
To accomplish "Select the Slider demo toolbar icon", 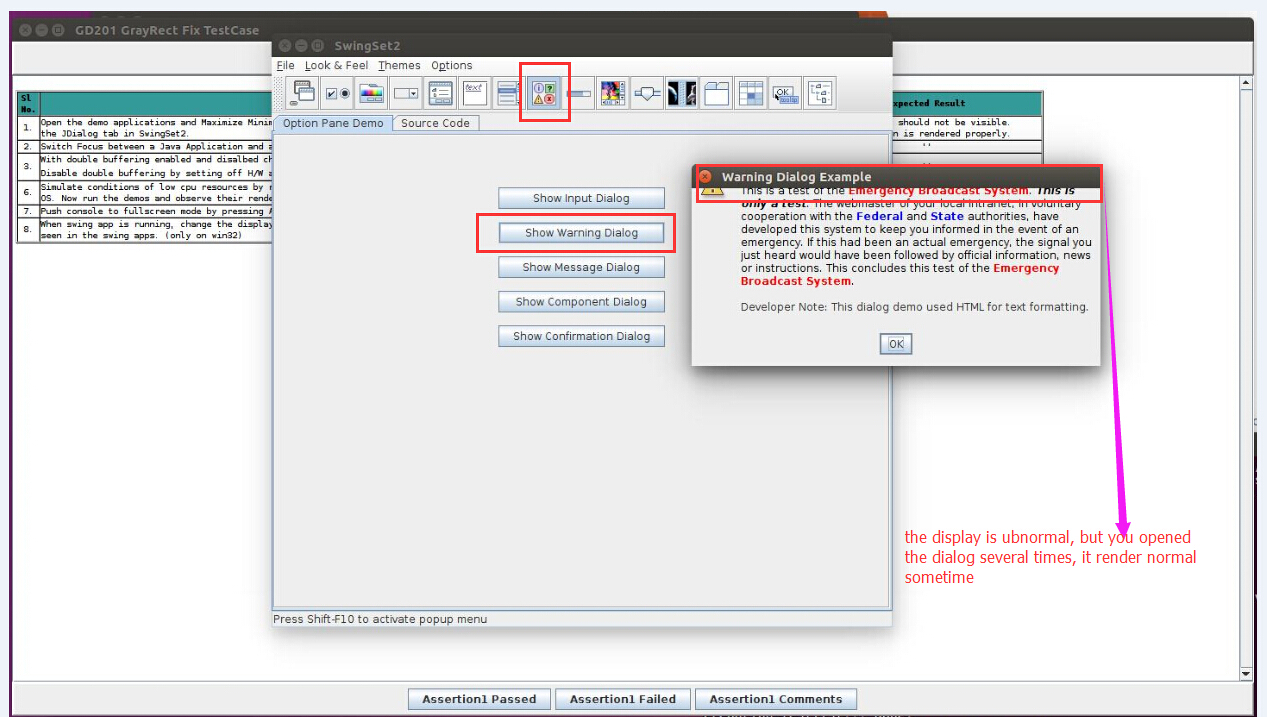I will coord(648,93).
